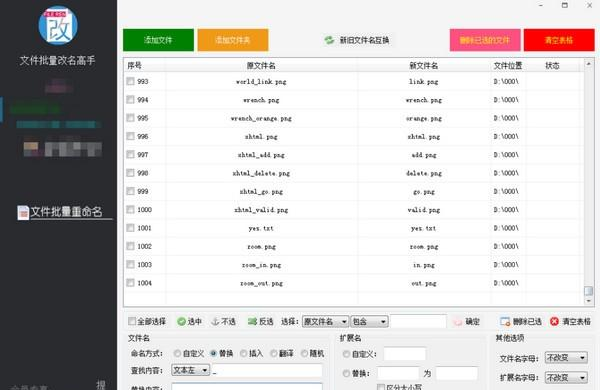Click the extension replace target field after 为
The height and width of the screenshot is (390, 600).
pyautogui.click(x=457, y=373)
